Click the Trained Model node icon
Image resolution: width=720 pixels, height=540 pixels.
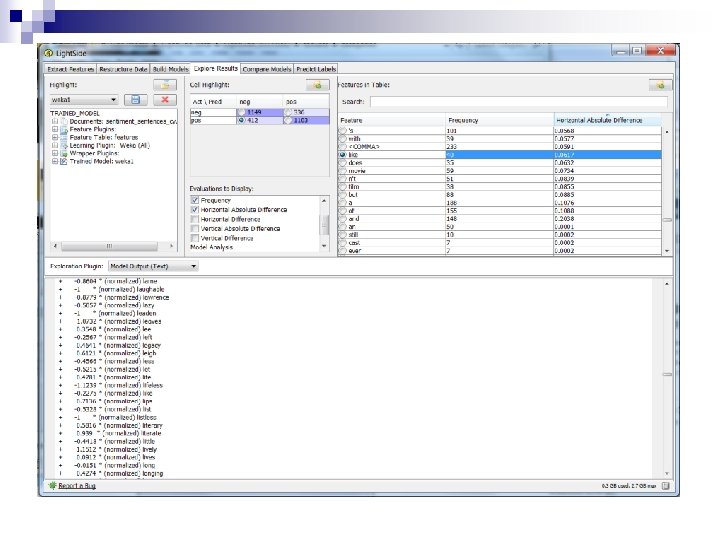tap(64, 162)
